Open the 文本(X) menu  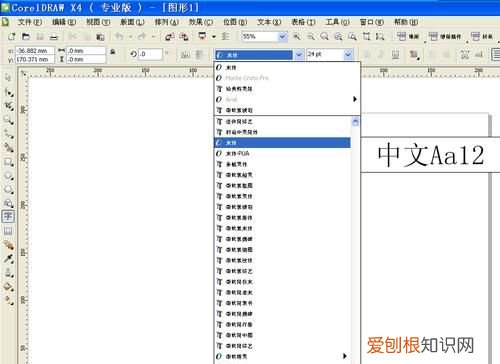click(269, 22)
